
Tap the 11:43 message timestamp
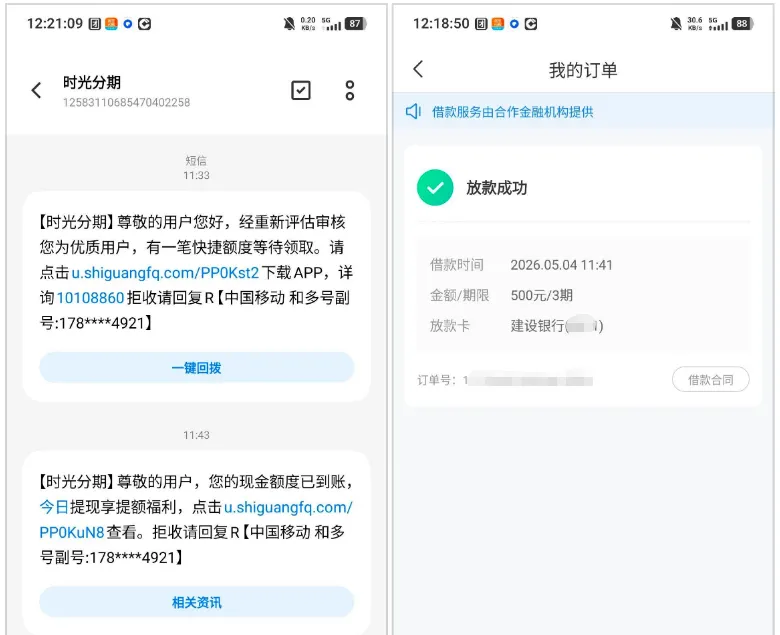click(196, 435)
